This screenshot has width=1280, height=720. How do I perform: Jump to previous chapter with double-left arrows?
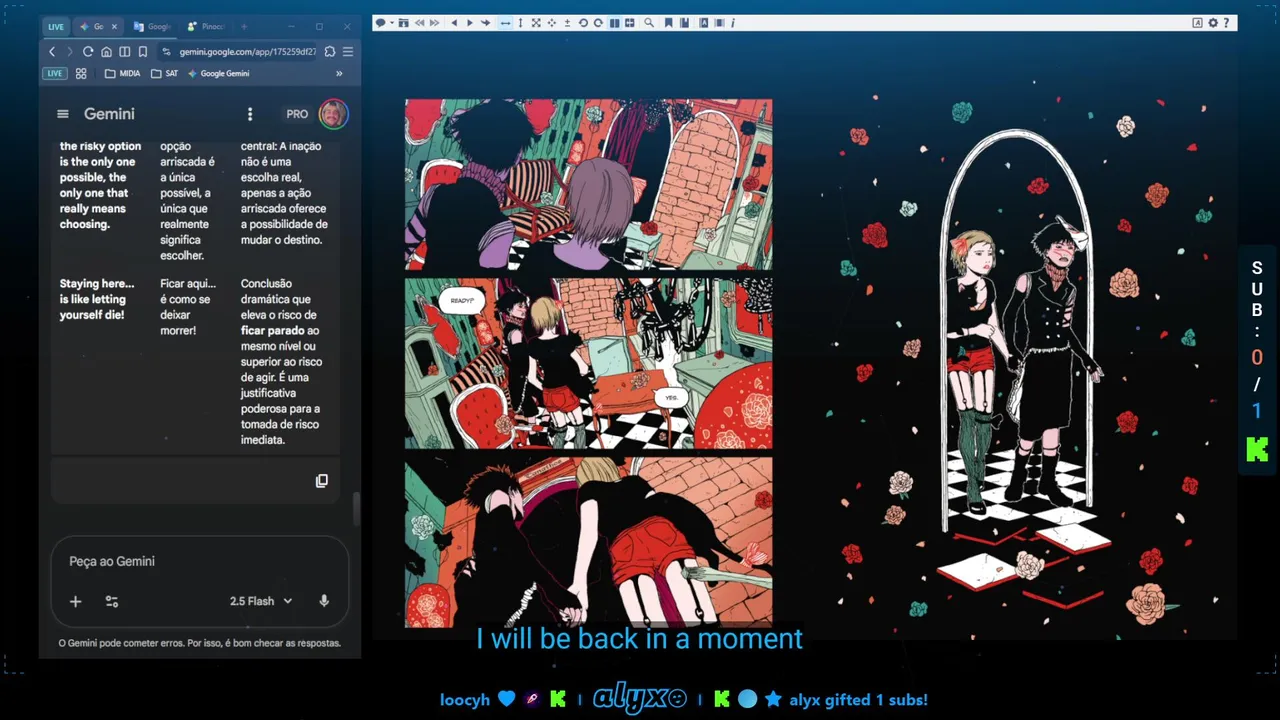(419, 23)
